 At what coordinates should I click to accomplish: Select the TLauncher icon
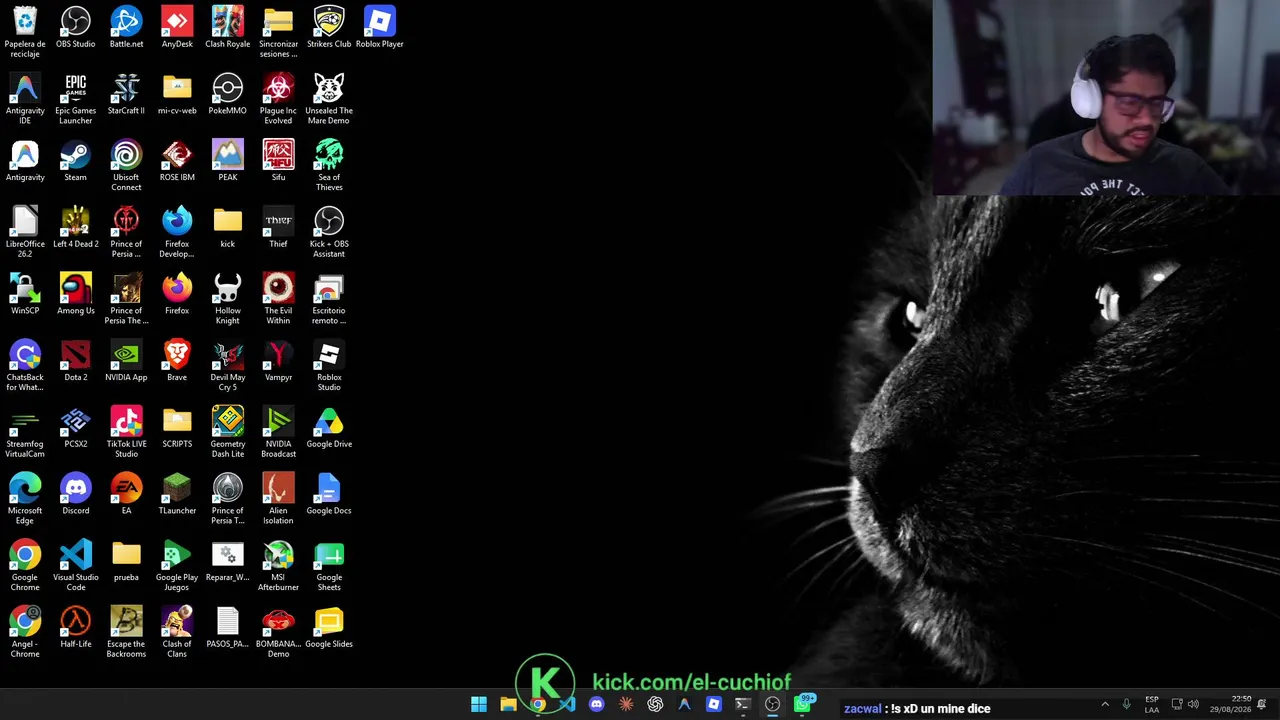click(177, 494)
